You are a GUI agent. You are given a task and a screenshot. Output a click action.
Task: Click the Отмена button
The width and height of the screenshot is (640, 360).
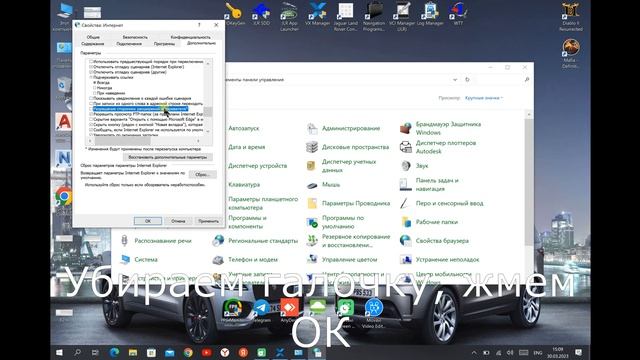click(x=178, y=221)
